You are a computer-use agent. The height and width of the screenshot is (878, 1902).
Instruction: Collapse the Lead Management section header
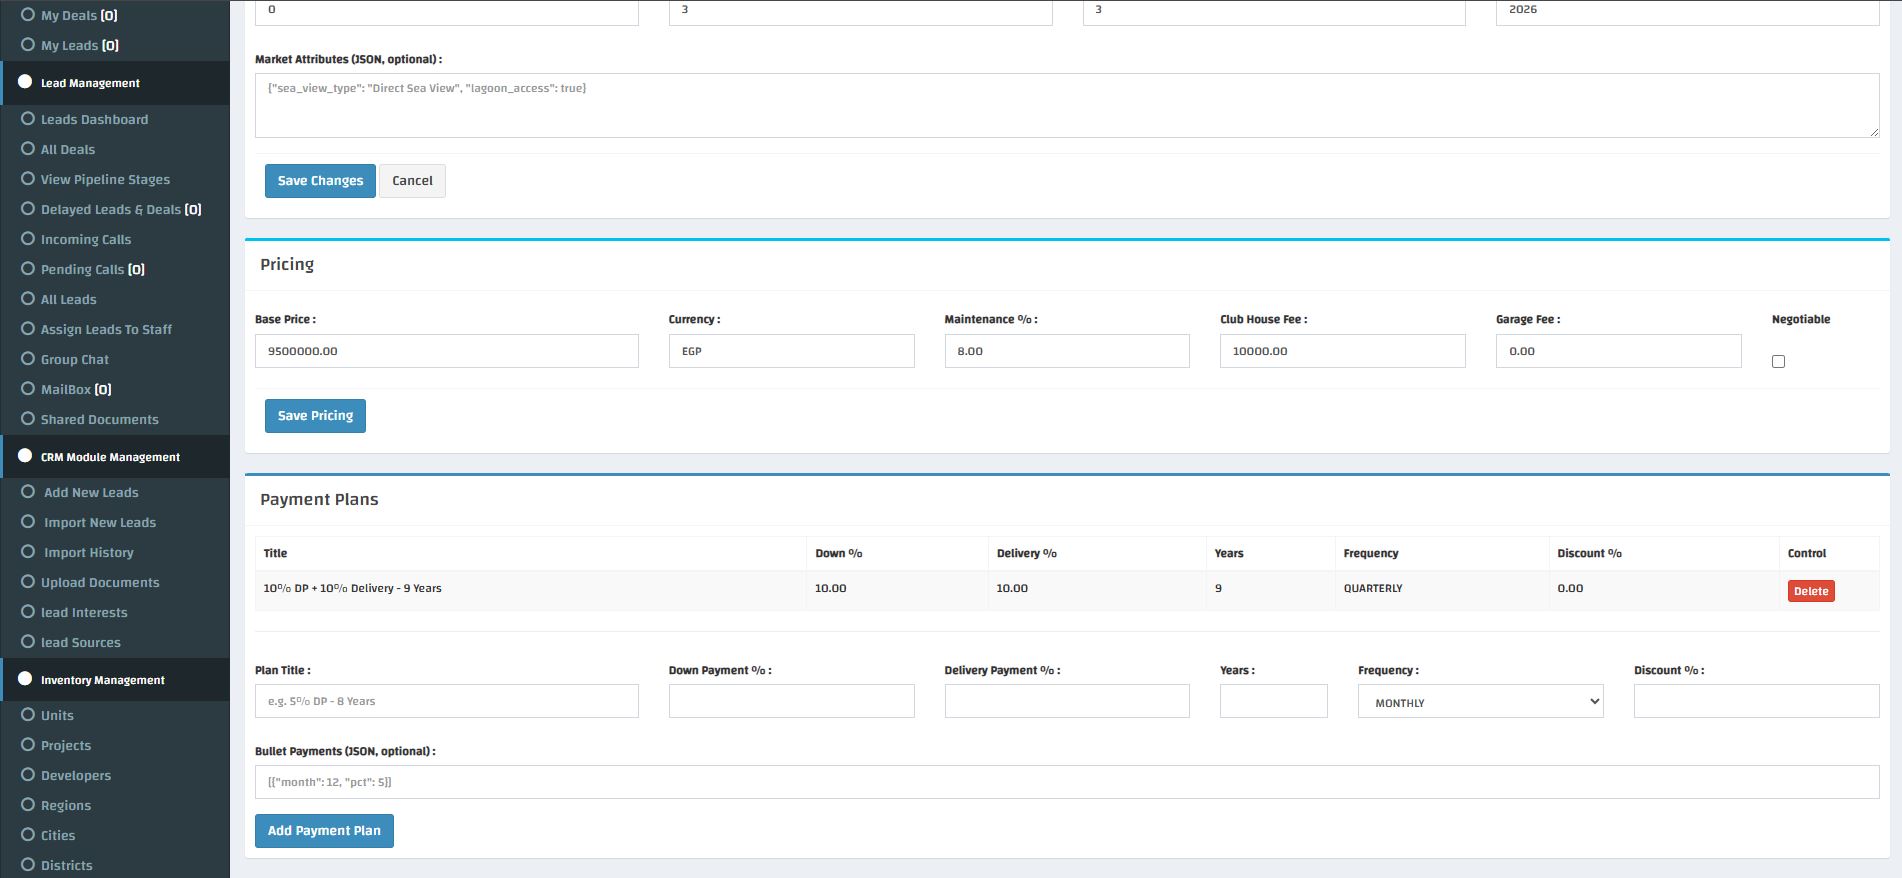pos(115,83)
